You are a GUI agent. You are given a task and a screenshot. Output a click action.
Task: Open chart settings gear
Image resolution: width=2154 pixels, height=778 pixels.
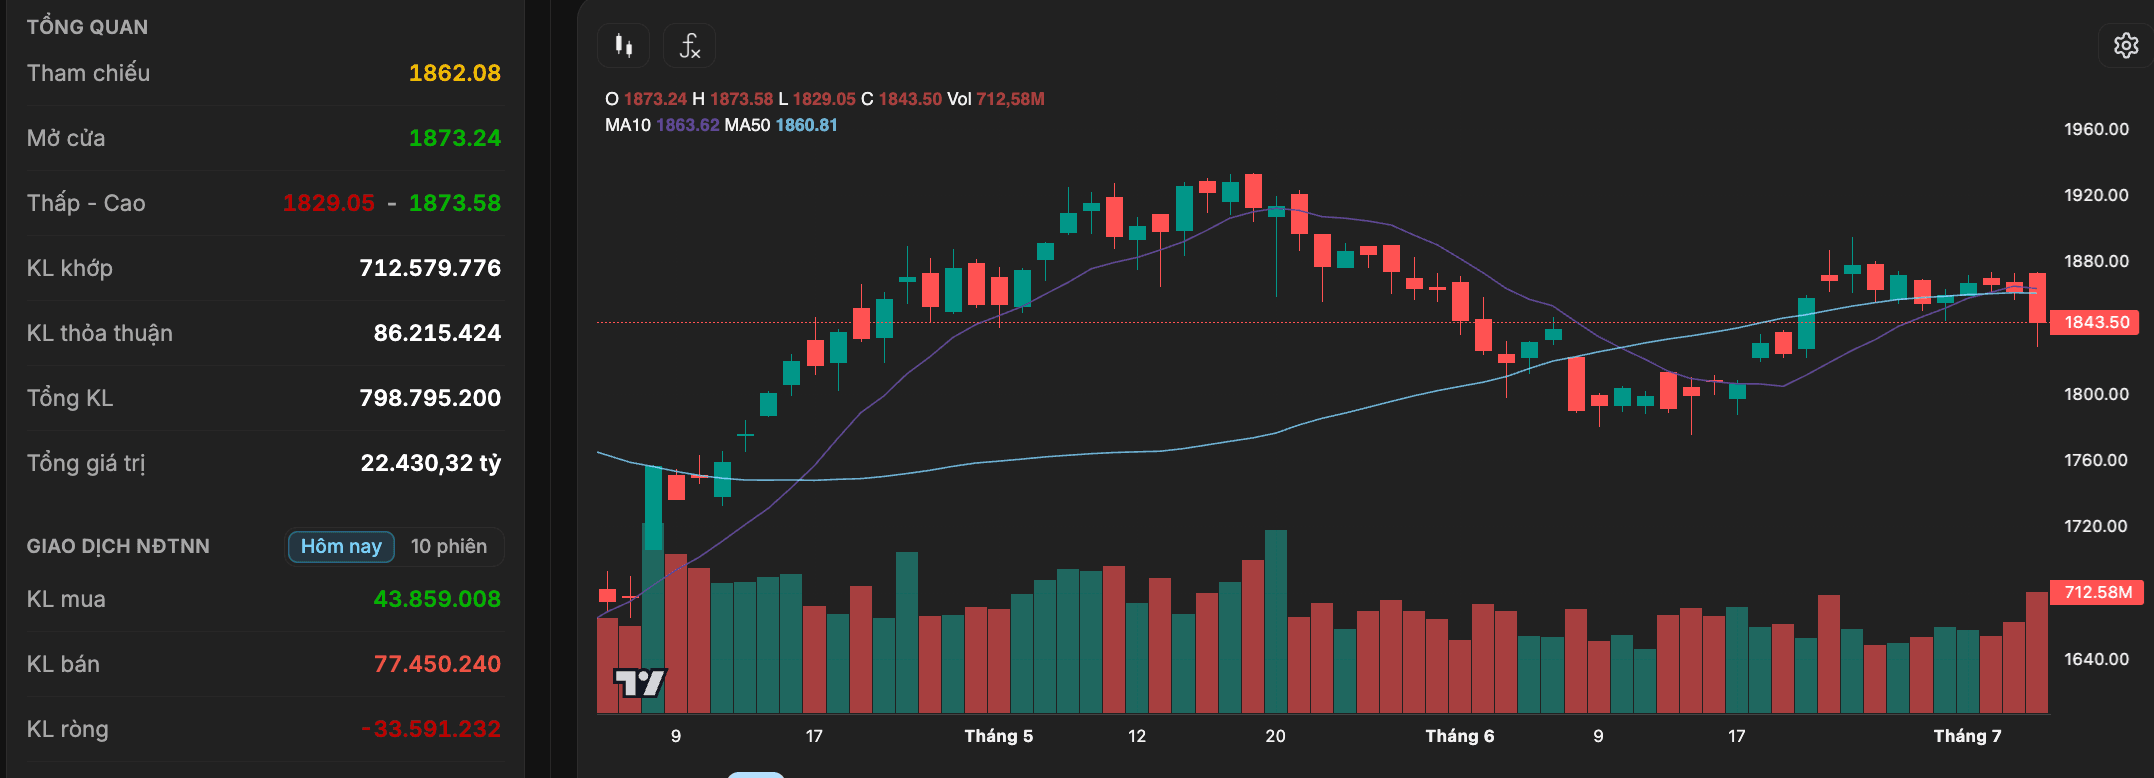pos(2126,45)
